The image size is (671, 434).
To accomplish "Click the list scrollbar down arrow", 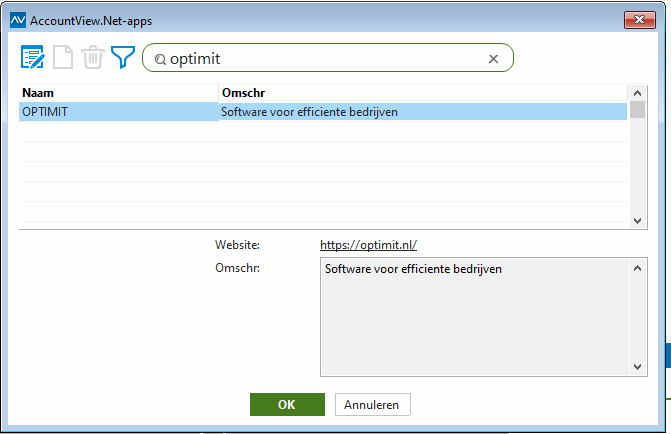I will pyautogui.click(x=638, y=221).
